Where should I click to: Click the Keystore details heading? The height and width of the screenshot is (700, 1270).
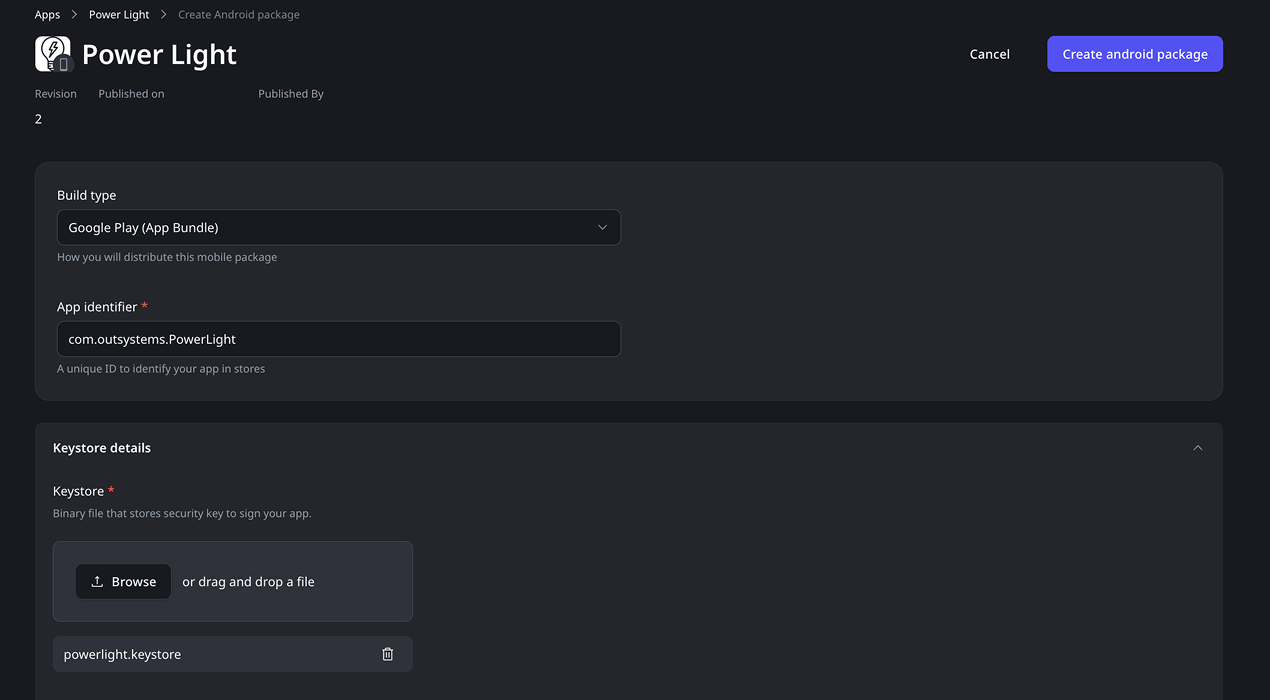[102, 448]
